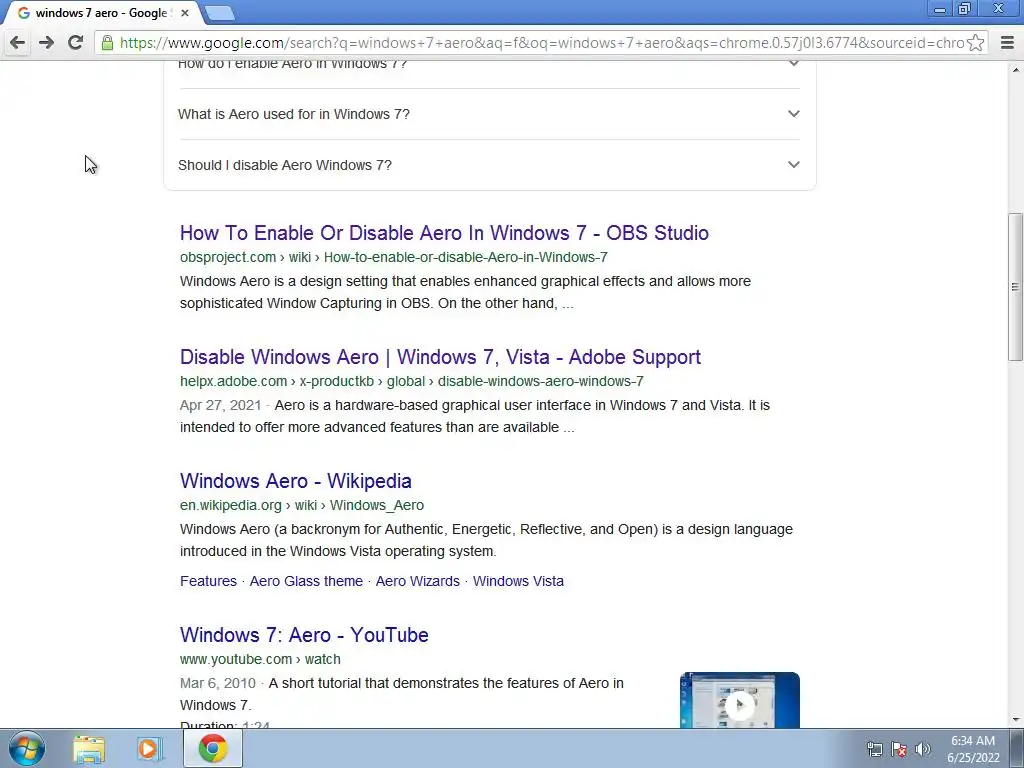Screen dimensions: 1024x768
Task: Play the YouTube video thumbnail preview
Action: coord(739,700)
